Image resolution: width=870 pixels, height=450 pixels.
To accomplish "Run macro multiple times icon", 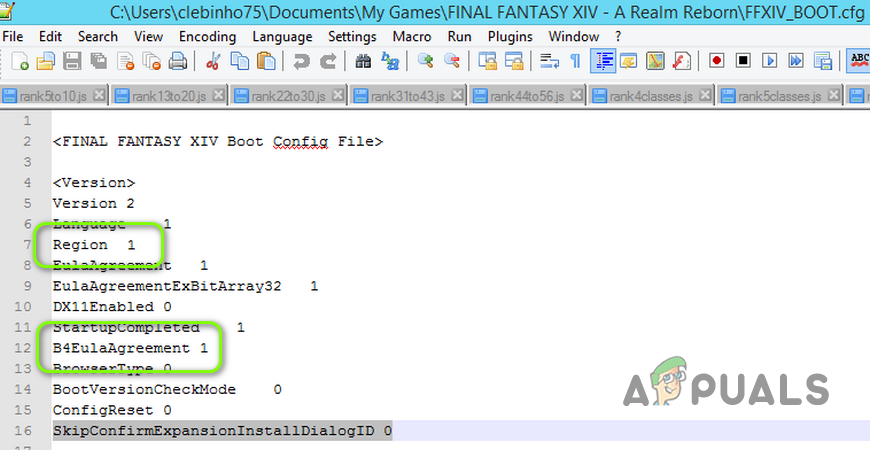I will 796,60.
